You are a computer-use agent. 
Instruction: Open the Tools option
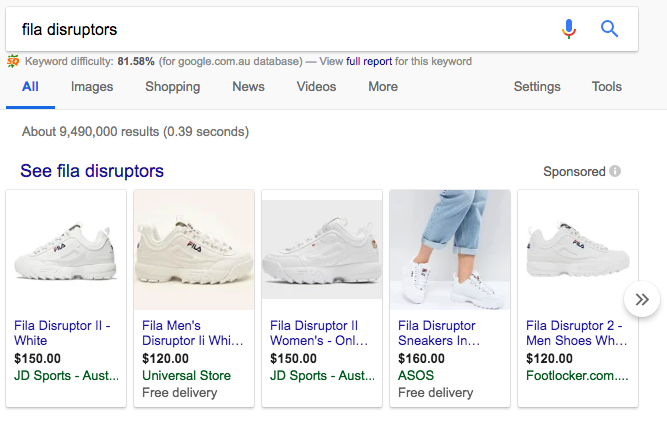coord(607,87)
